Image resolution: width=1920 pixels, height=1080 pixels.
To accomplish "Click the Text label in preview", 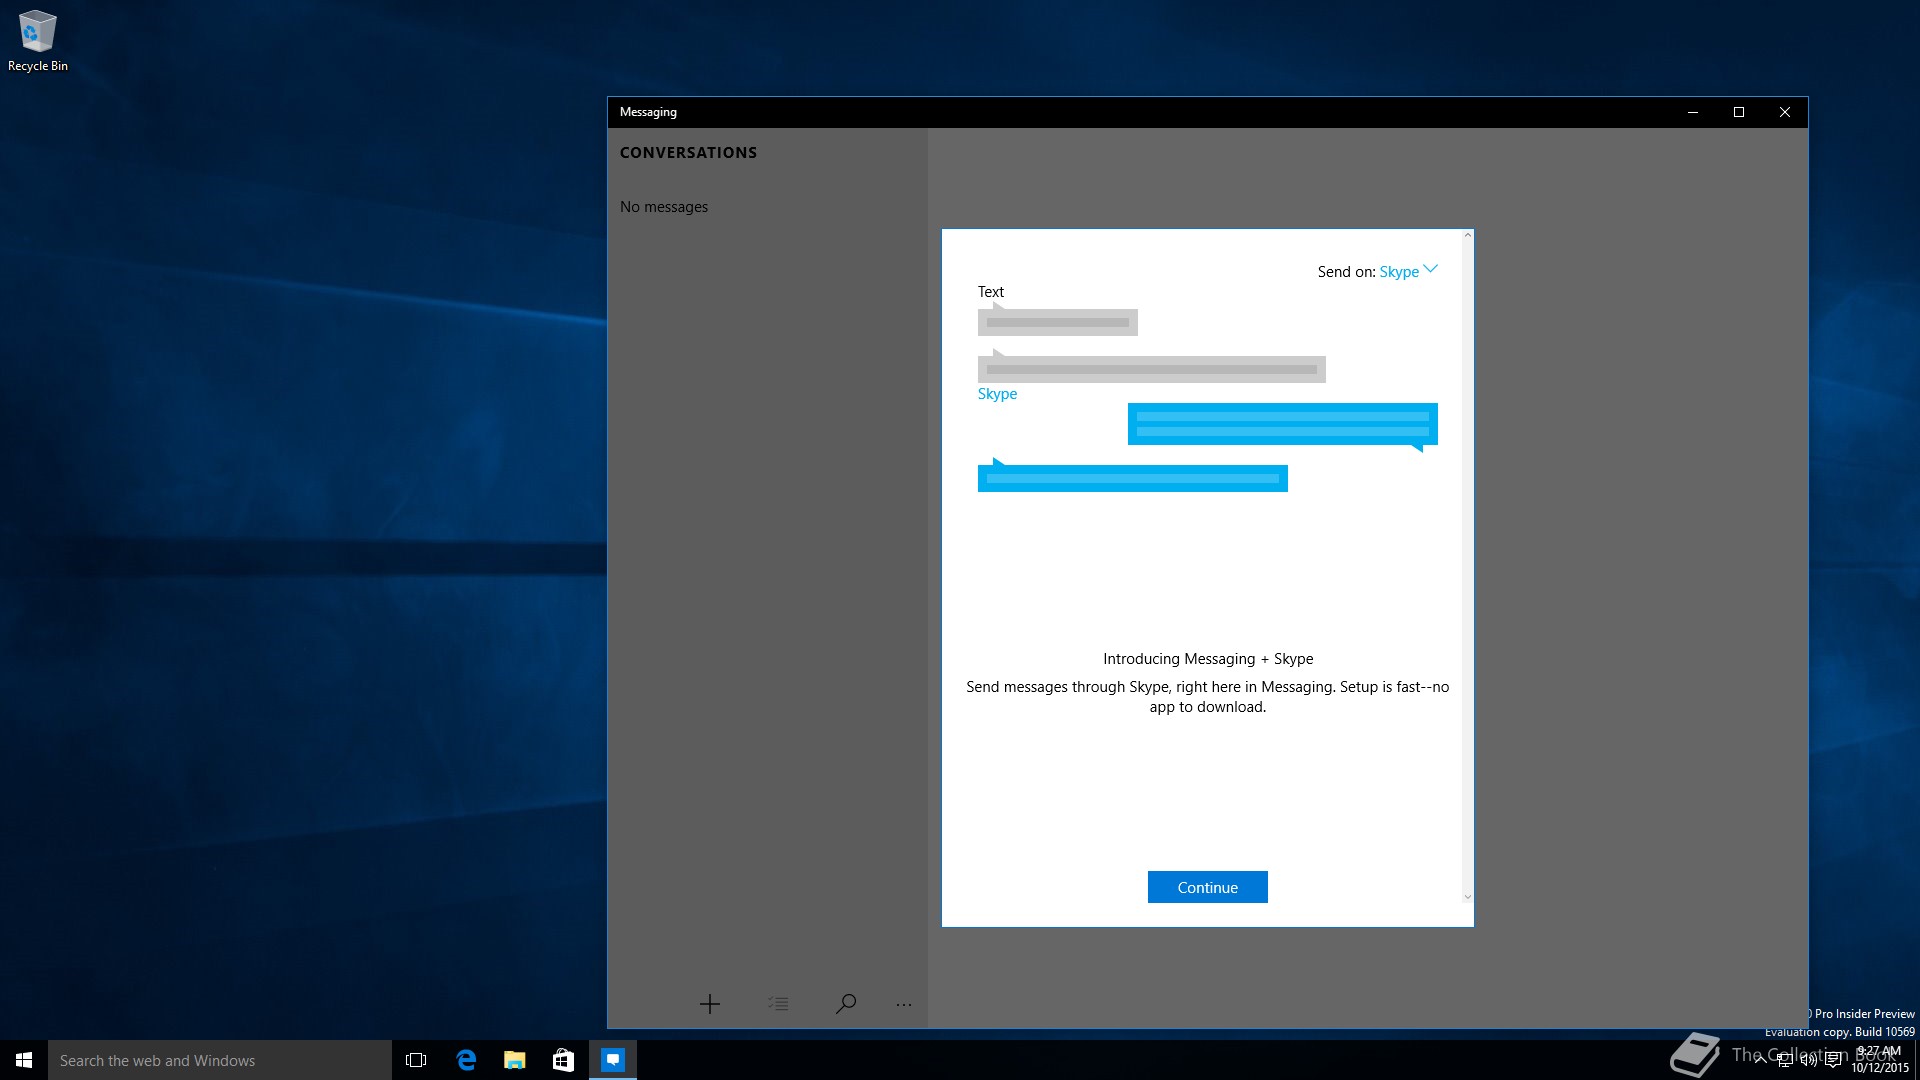I will point(991,292).
